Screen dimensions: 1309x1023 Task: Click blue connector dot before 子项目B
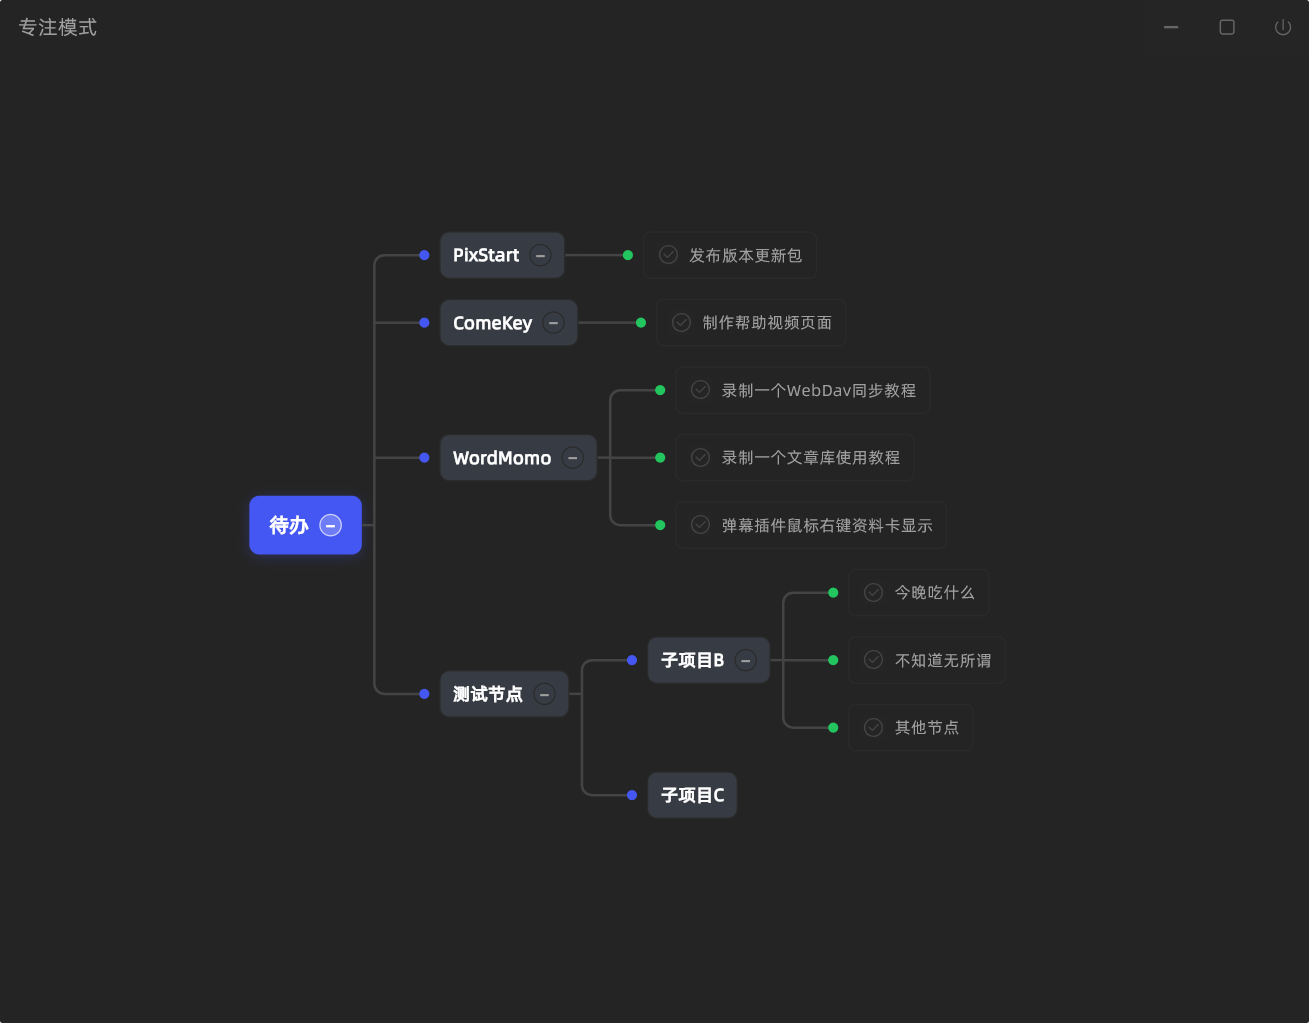tap(632, 660)
